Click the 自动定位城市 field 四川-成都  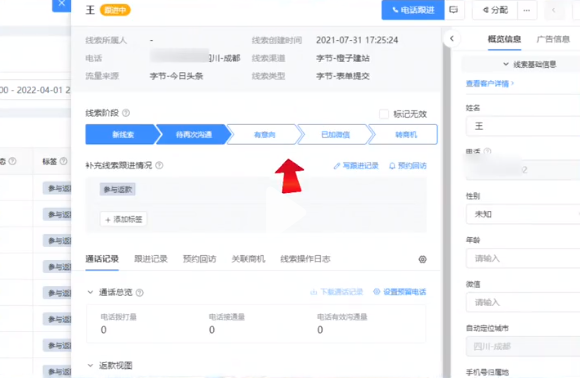[x=523, y=347]
